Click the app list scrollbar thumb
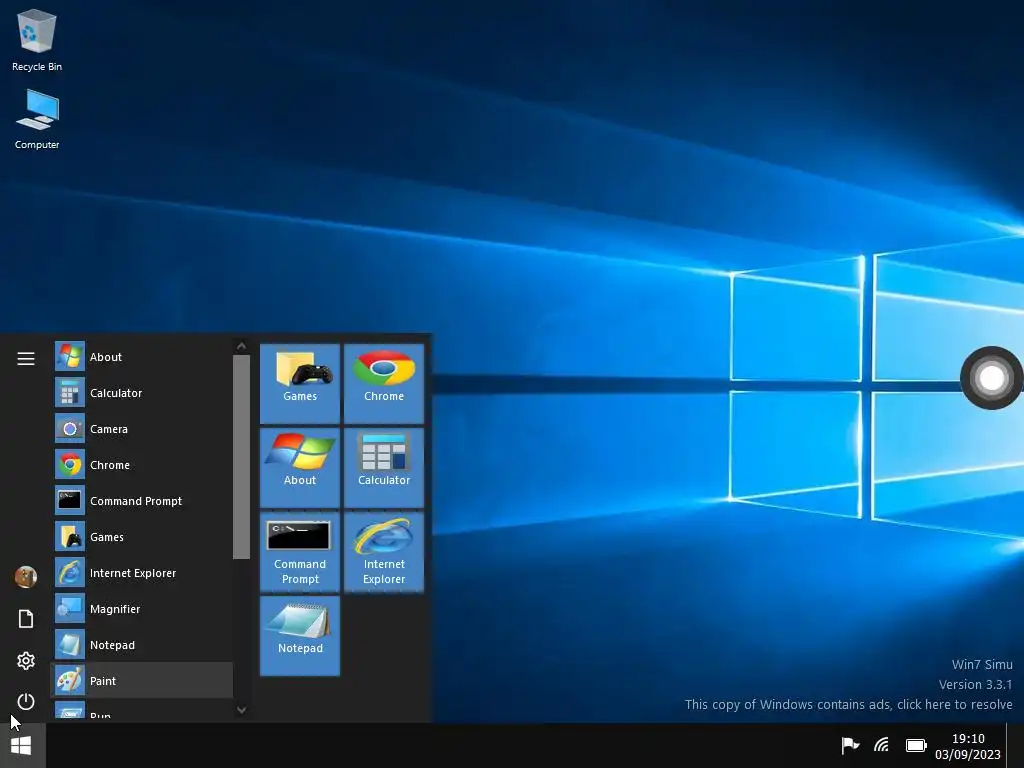The height and width of the screenshot is (768, 1024). coord(241,457)
